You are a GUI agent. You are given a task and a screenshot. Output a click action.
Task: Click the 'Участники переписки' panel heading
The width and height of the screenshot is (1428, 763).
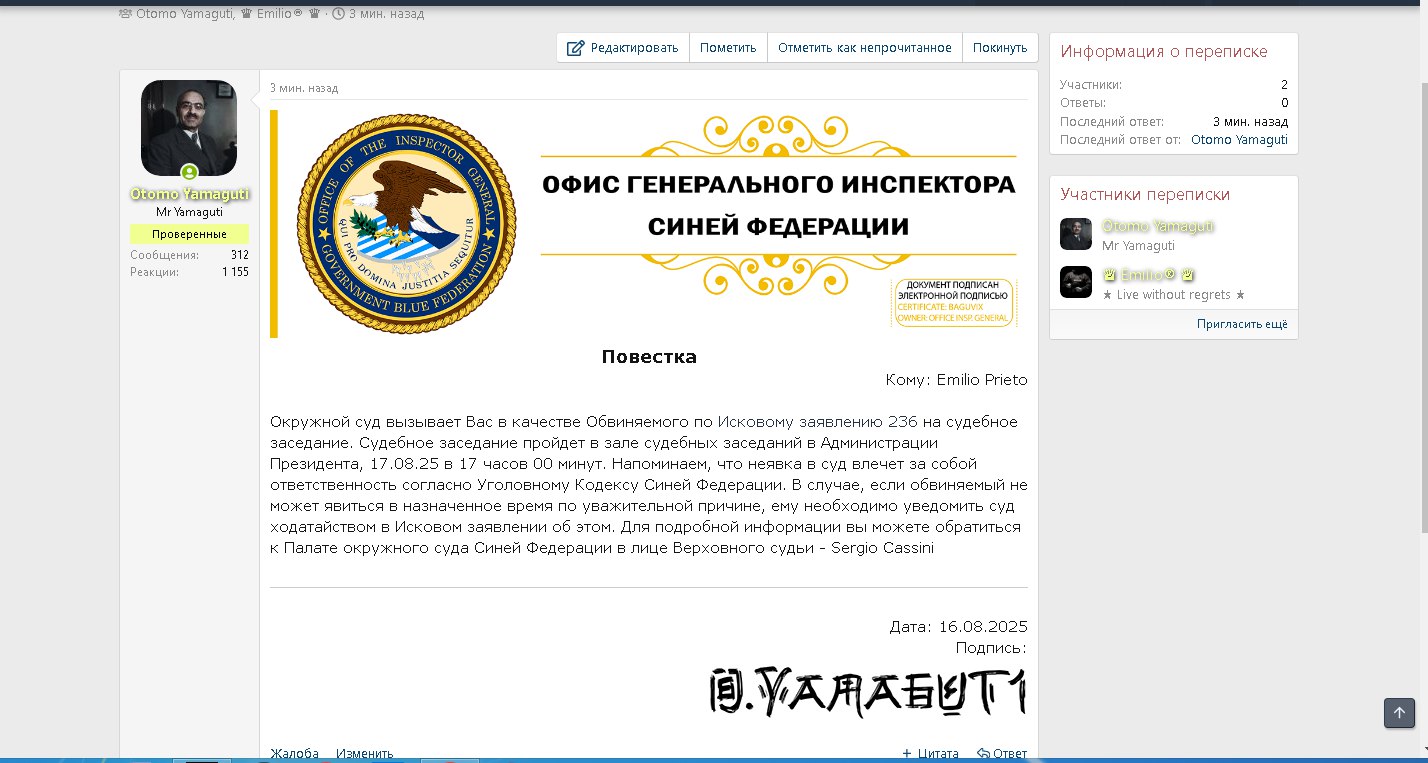[x=1145, y=194]
